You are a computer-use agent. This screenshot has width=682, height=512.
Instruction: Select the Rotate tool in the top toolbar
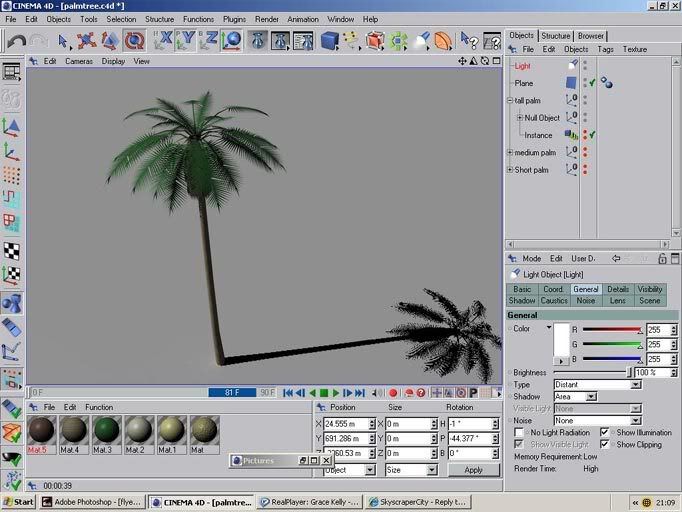coord(134,41)
